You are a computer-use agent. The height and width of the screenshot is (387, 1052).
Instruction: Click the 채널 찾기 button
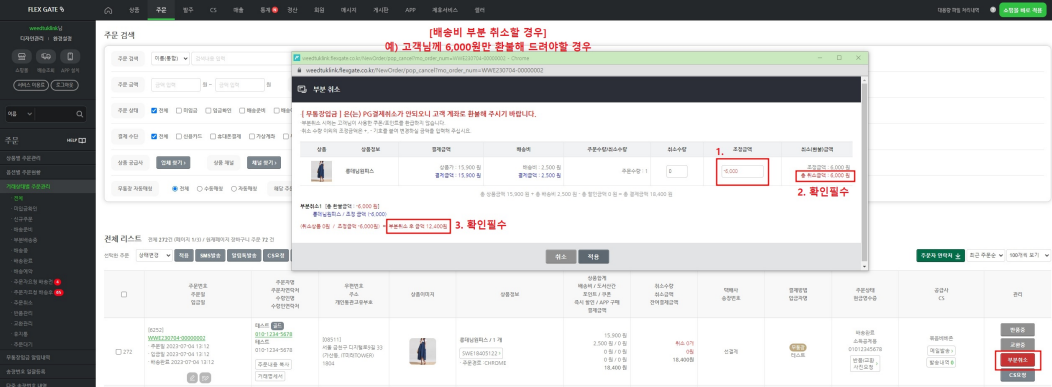click(x=264, y=162)
